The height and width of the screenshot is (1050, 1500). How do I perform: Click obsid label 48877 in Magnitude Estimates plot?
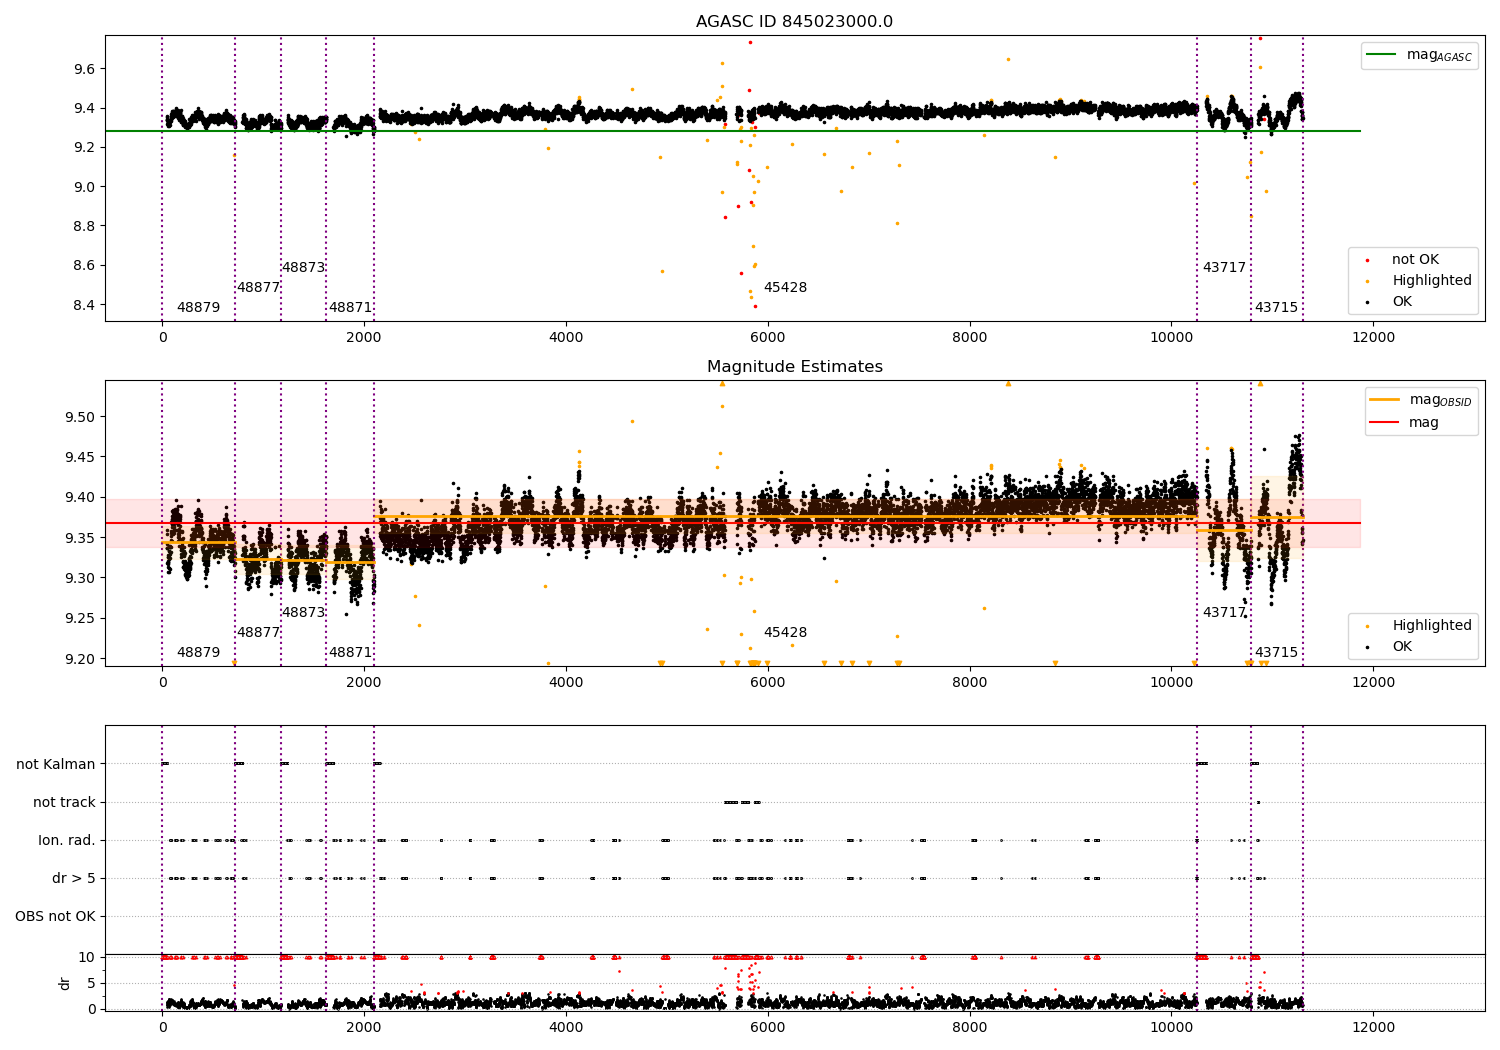pos(258,633)
